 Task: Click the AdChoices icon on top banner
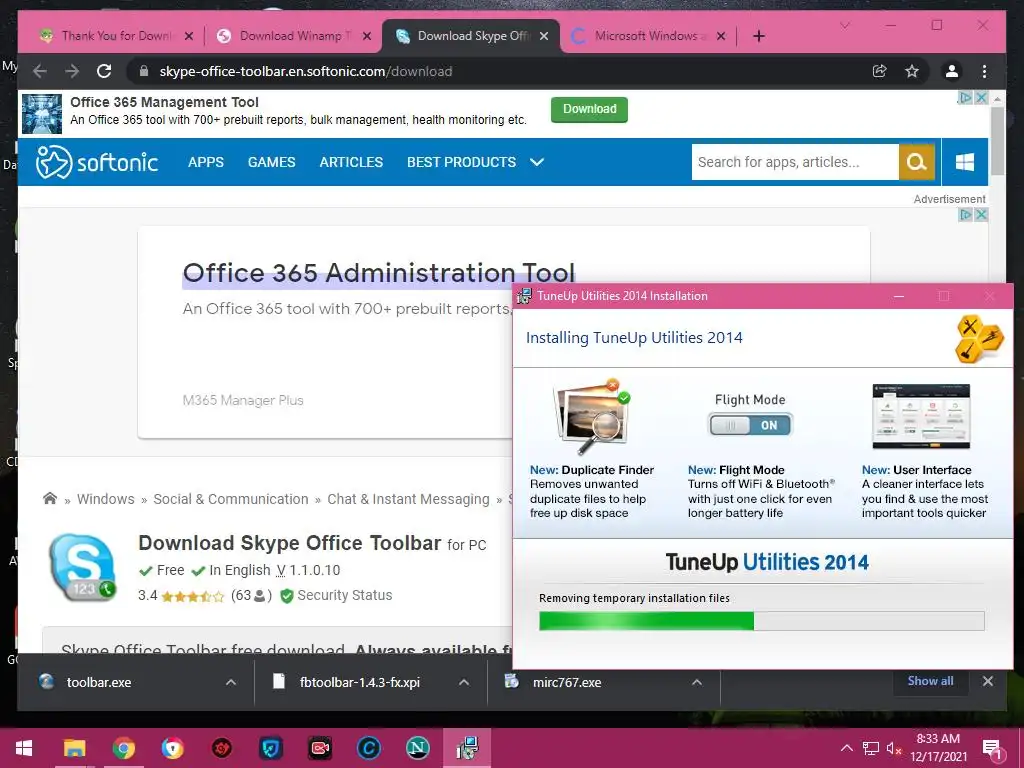tap(965, 97)
